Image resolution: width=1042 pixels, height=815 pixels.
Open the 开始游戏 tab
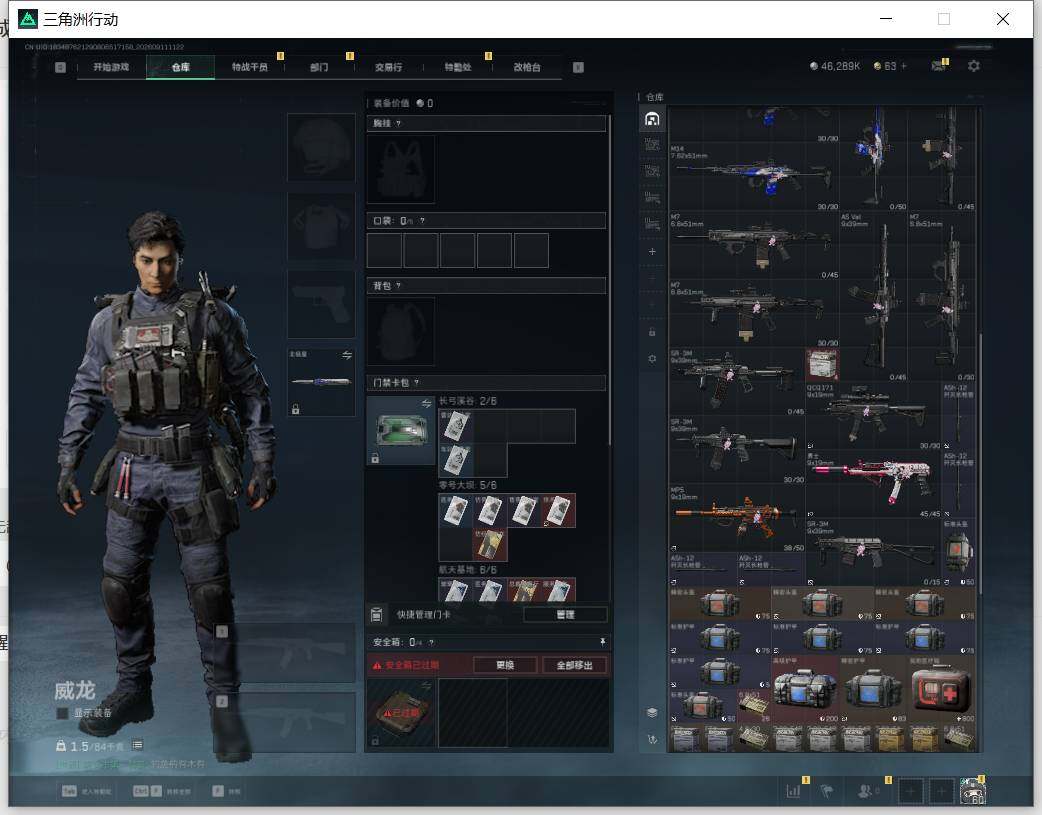coord(111,67)
